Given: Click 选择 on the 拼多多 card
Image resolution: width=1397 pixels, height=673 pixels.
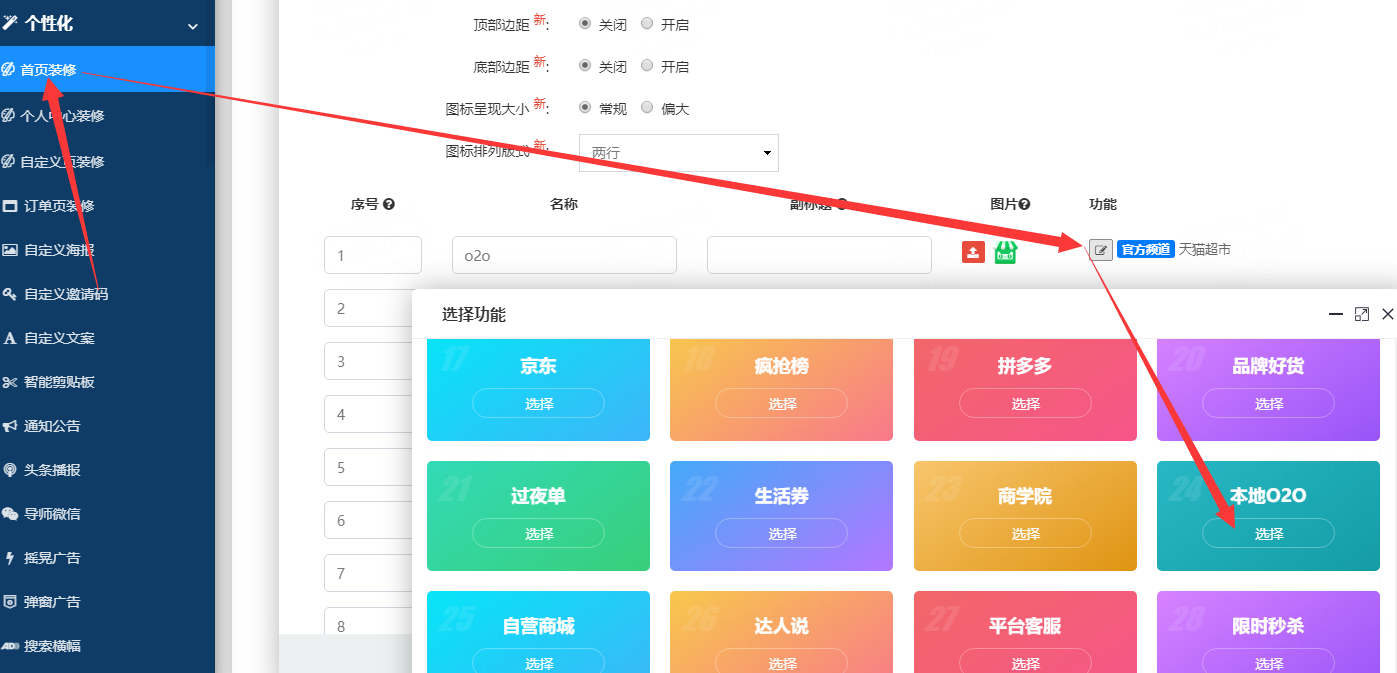Looking at the screenshot, I should 1025,403.
